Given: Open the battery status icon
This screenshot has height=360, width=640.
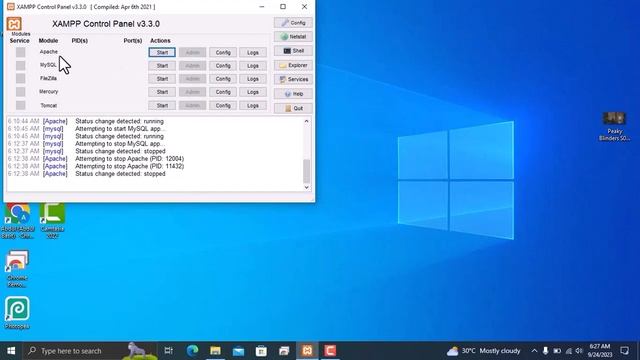Looking at the screenshot, I should [x=557, y=351].
